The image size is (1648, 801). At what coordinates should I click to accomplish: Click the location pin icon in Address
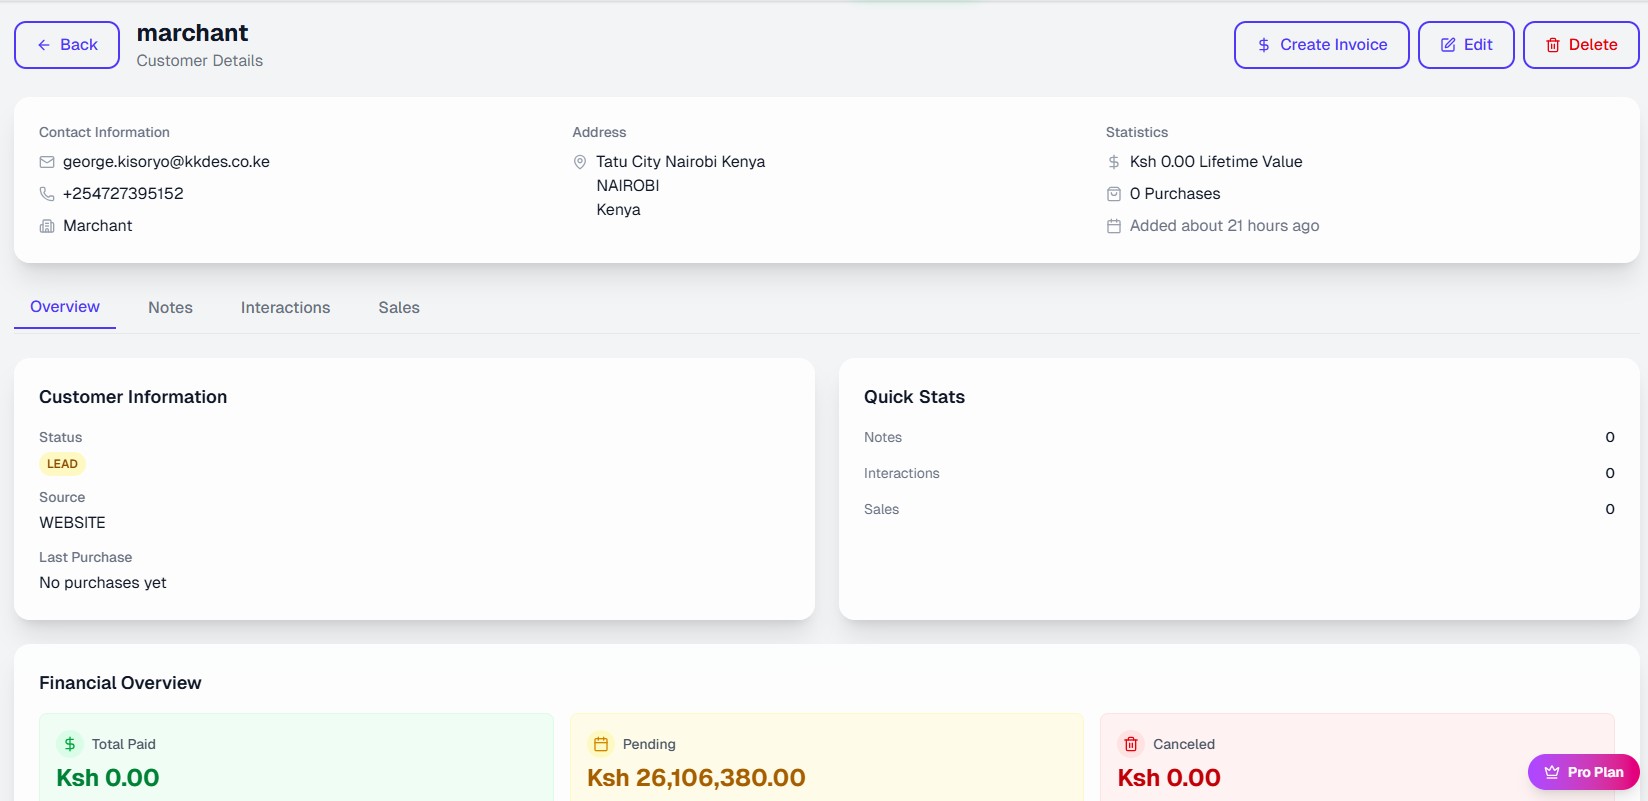pyautogui.click(x=579, y=162)
